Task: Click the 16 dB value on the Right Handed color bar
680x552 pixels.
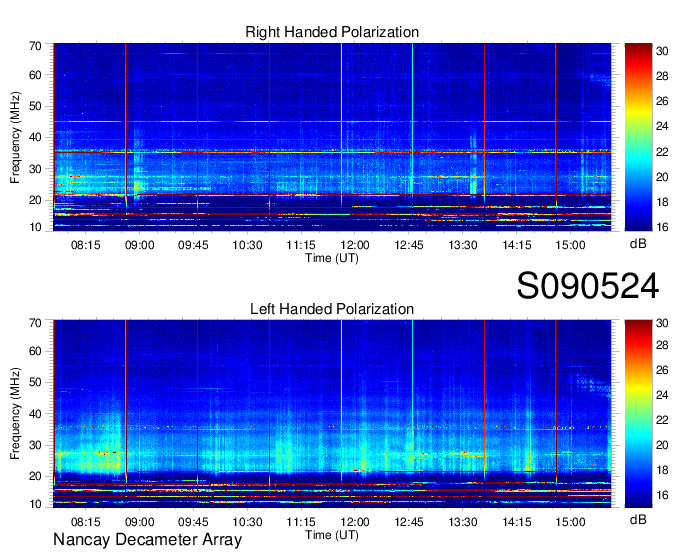Action: tap(662, 227)
